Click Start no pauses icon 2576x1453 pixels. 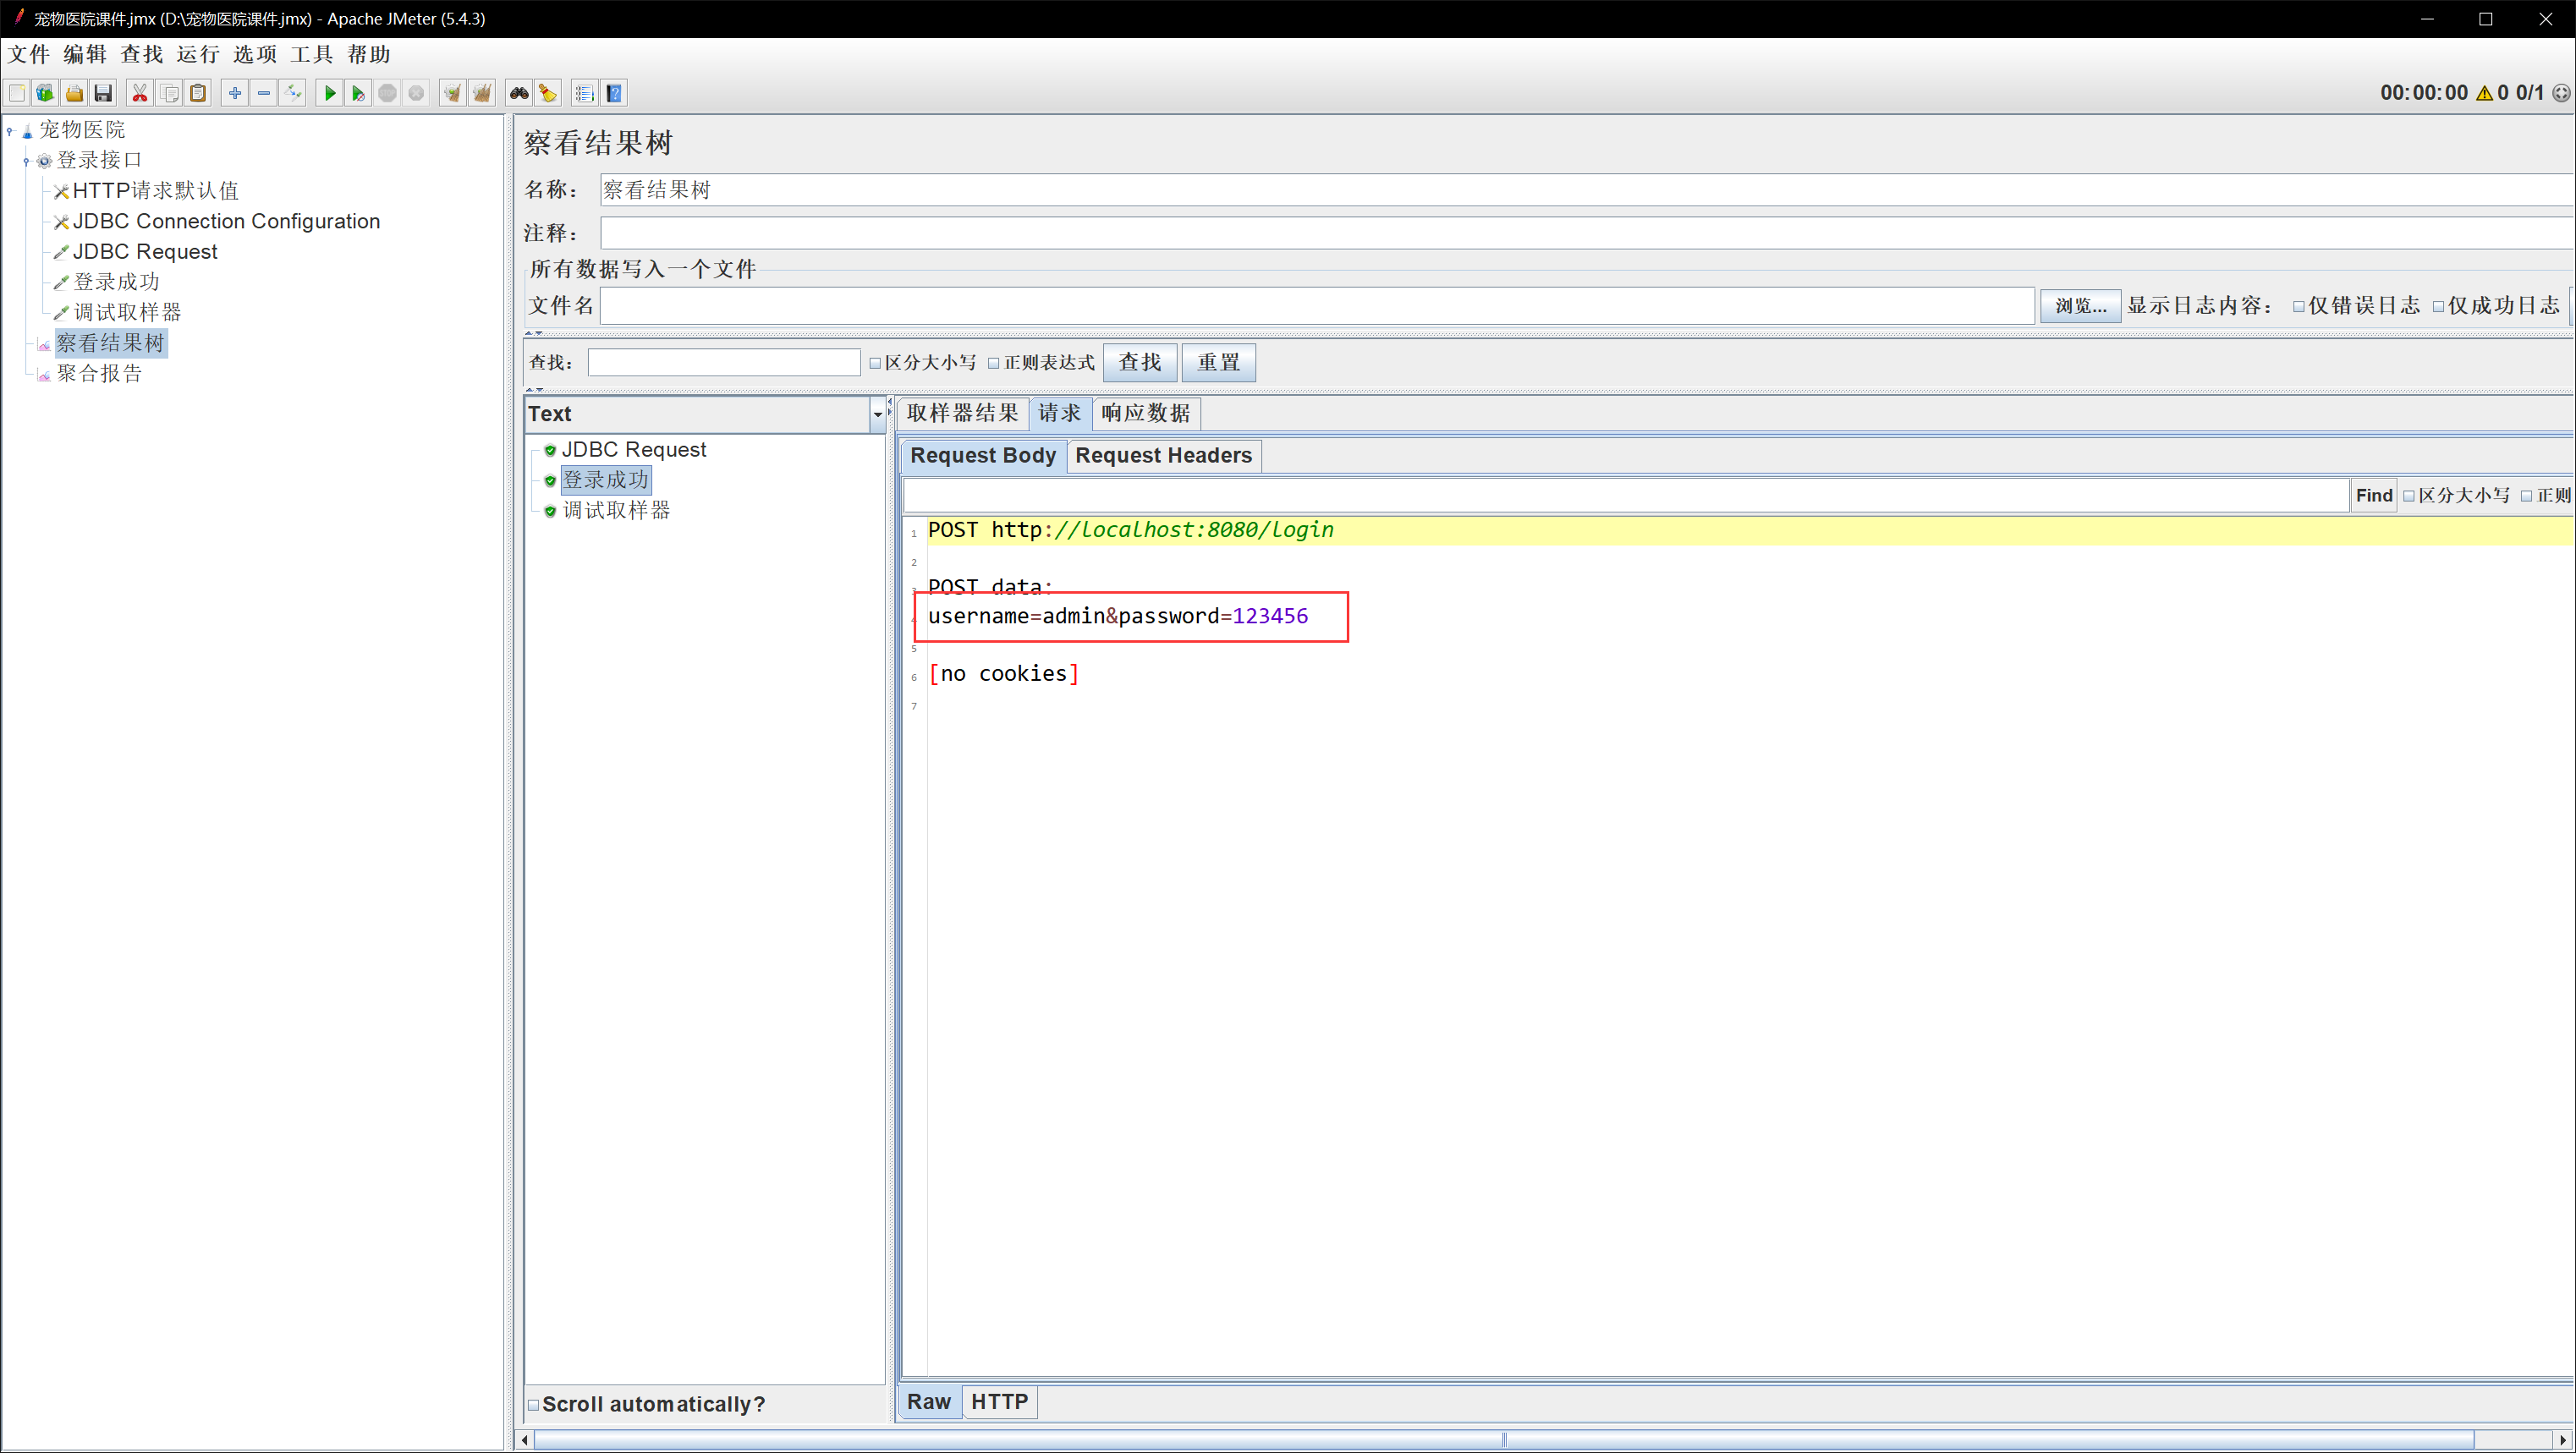point(358,93)
